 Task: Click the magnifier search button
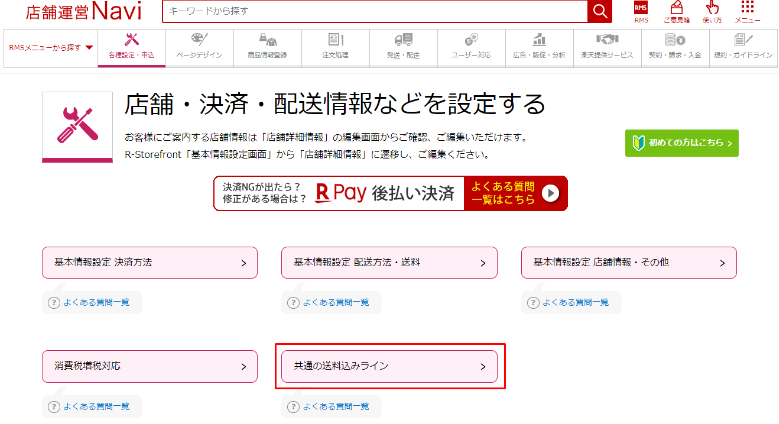tap(599, 11)
